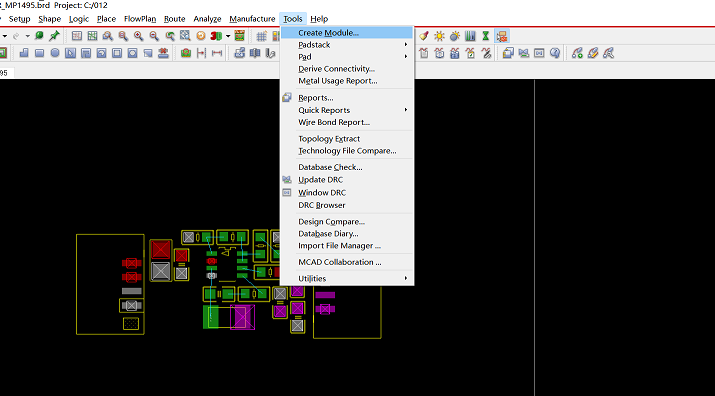715x396 pixels.
Task: Toggle the grid display icon
Action: (261, 36)
